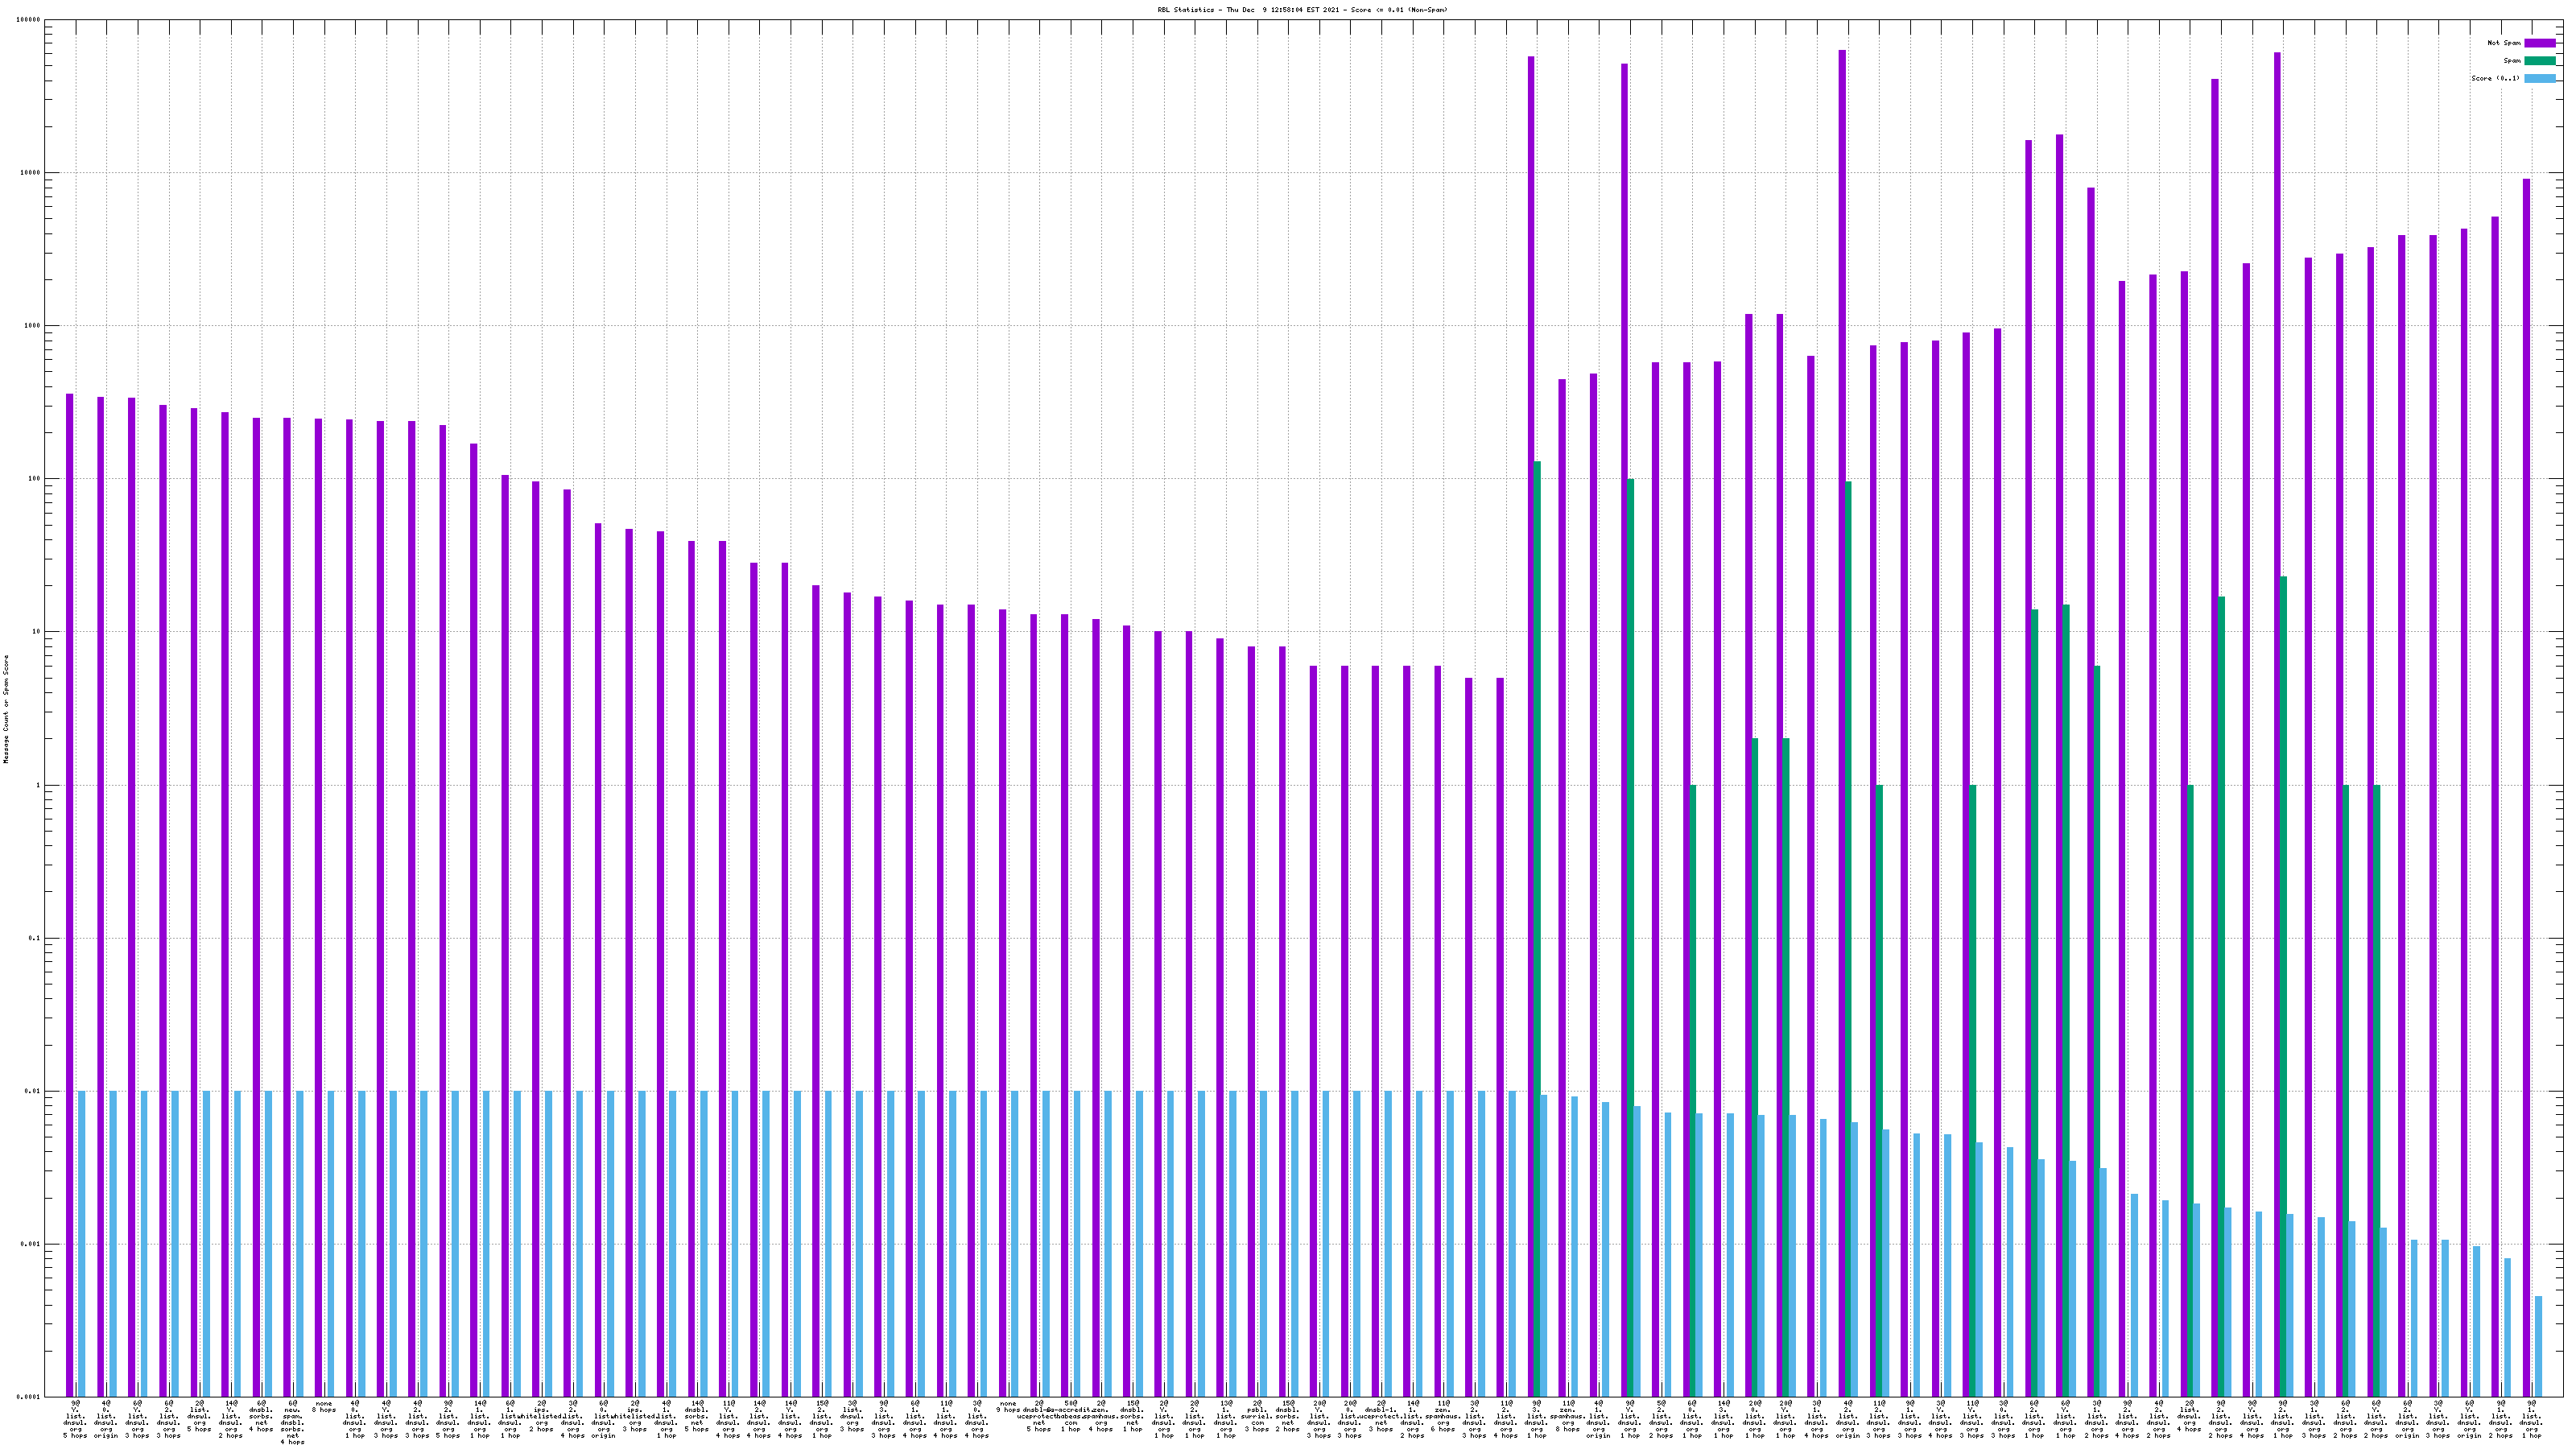This screenshot has width=2576, height=1449.
Task: Click the rotated Message Count y-axis label
Action: tap(6, 709)
